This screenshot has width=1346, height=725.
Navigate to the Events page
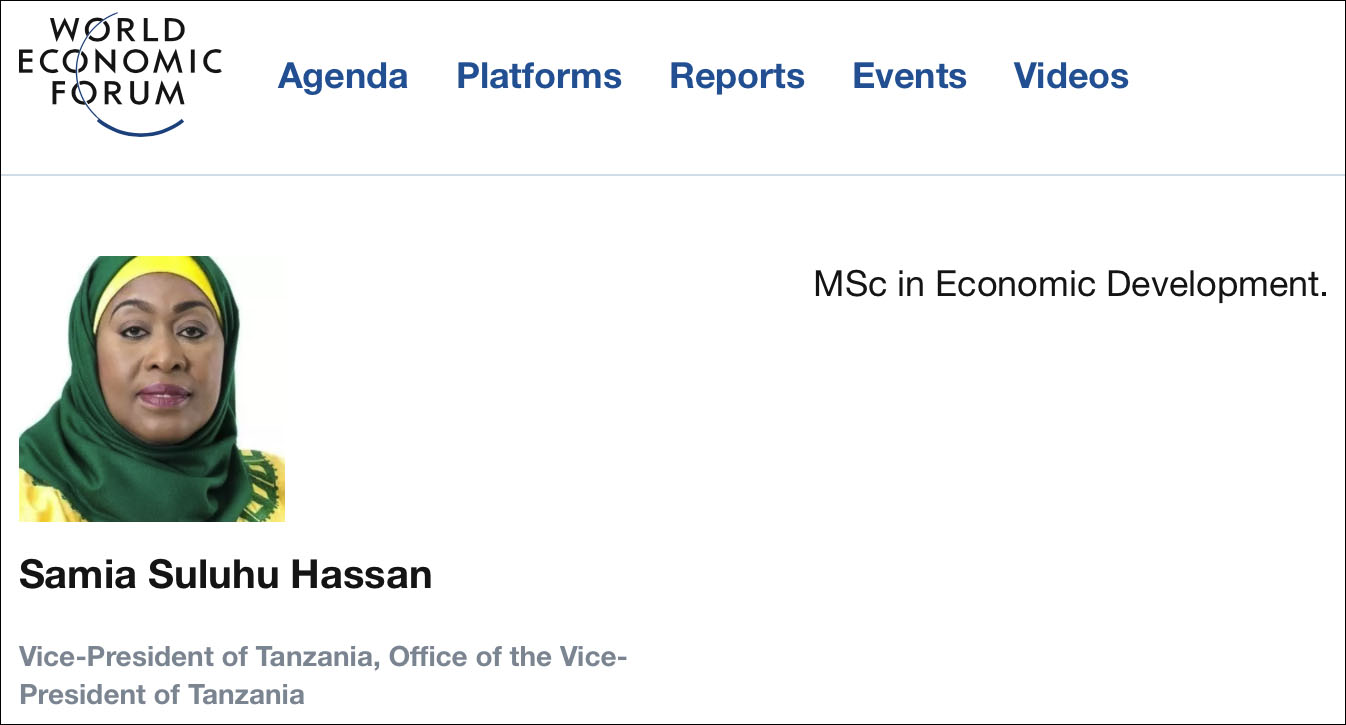(x=909, y=76)
